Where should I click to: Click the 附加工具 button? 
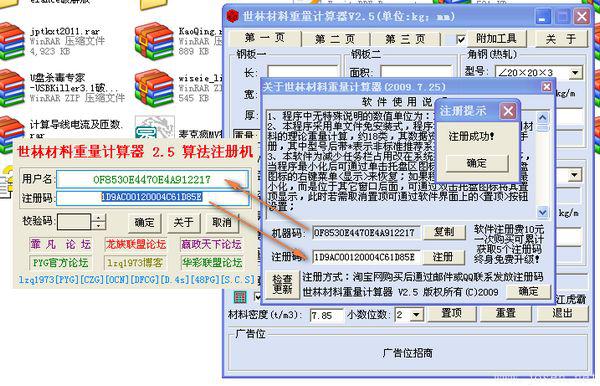pos(496,39)
